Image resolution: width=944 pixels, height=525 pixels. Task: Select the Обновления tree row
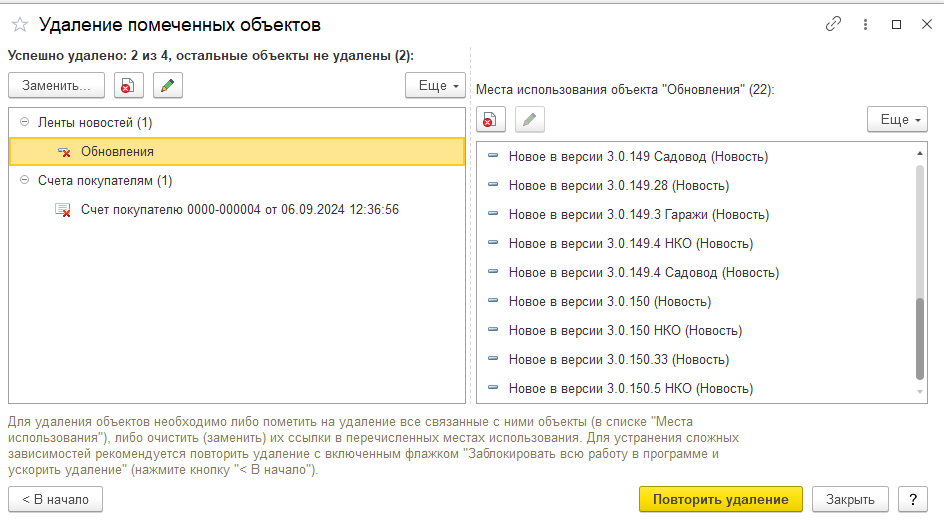tap(237, 152)
